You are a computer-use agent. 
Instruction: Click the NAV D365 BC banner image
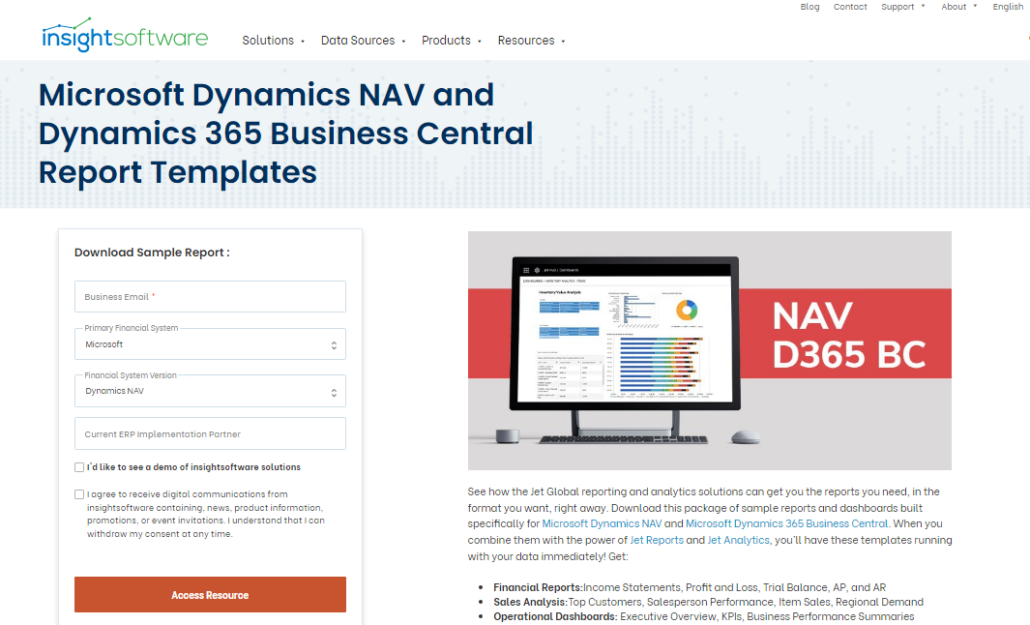[x=709, y=350]
